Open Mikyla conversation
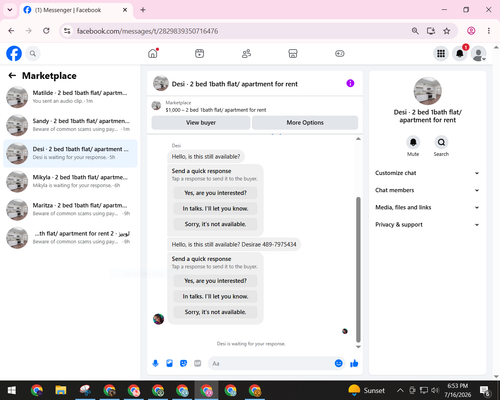The width and height of the screenshot is (500, 400). click(x=70, y=181)
